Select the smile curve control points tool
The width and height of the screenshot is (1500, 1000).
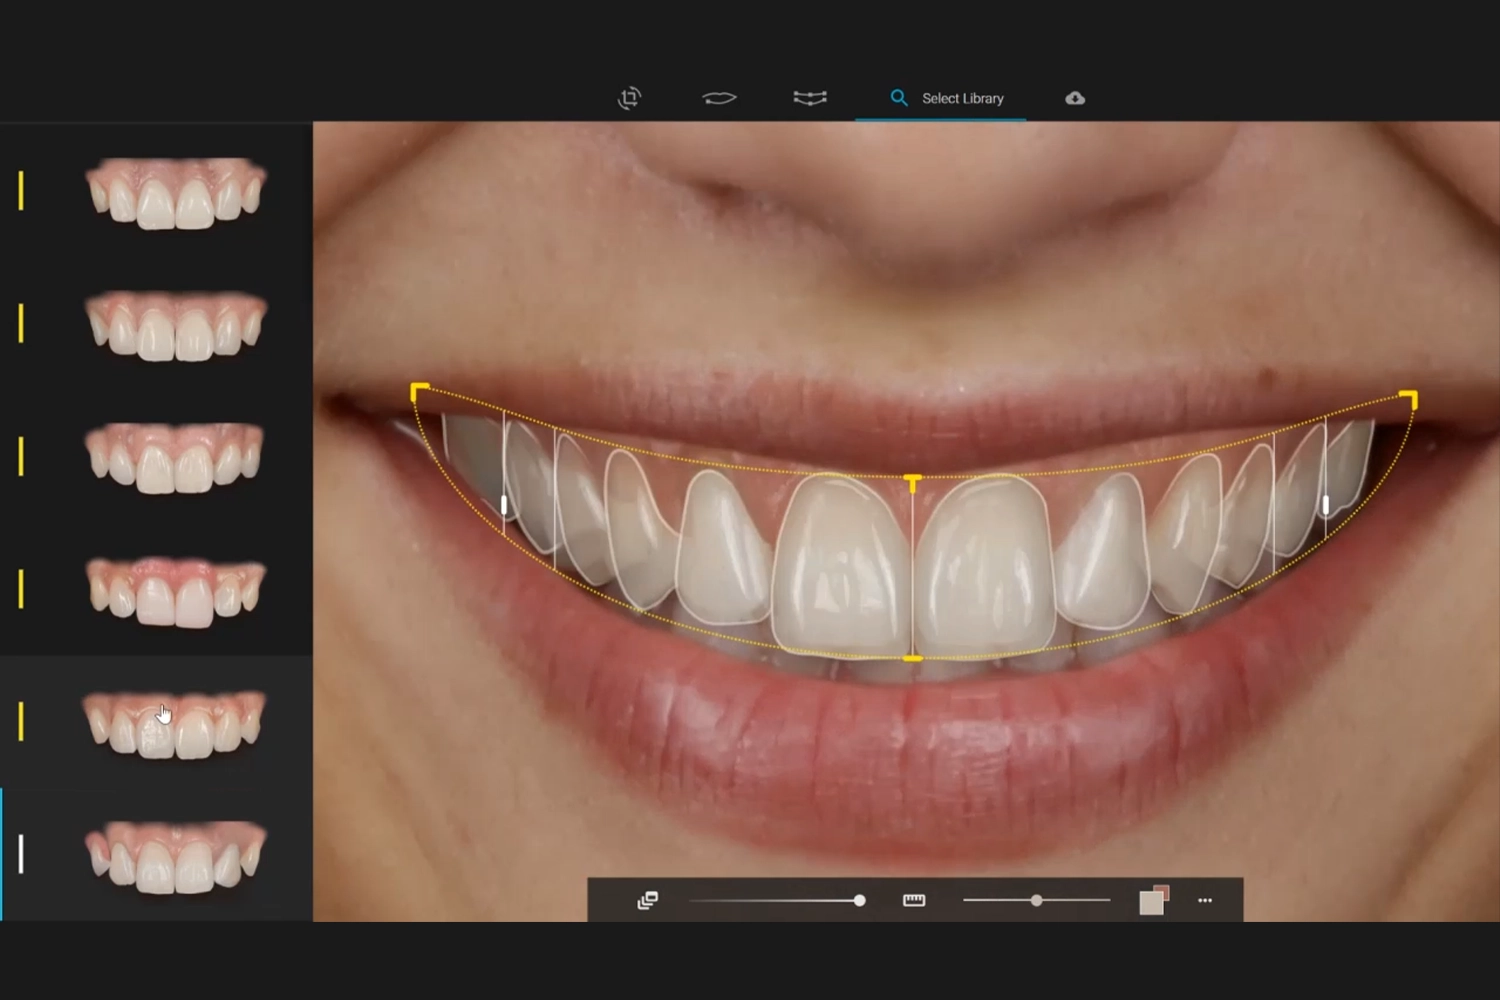(810, 98)
